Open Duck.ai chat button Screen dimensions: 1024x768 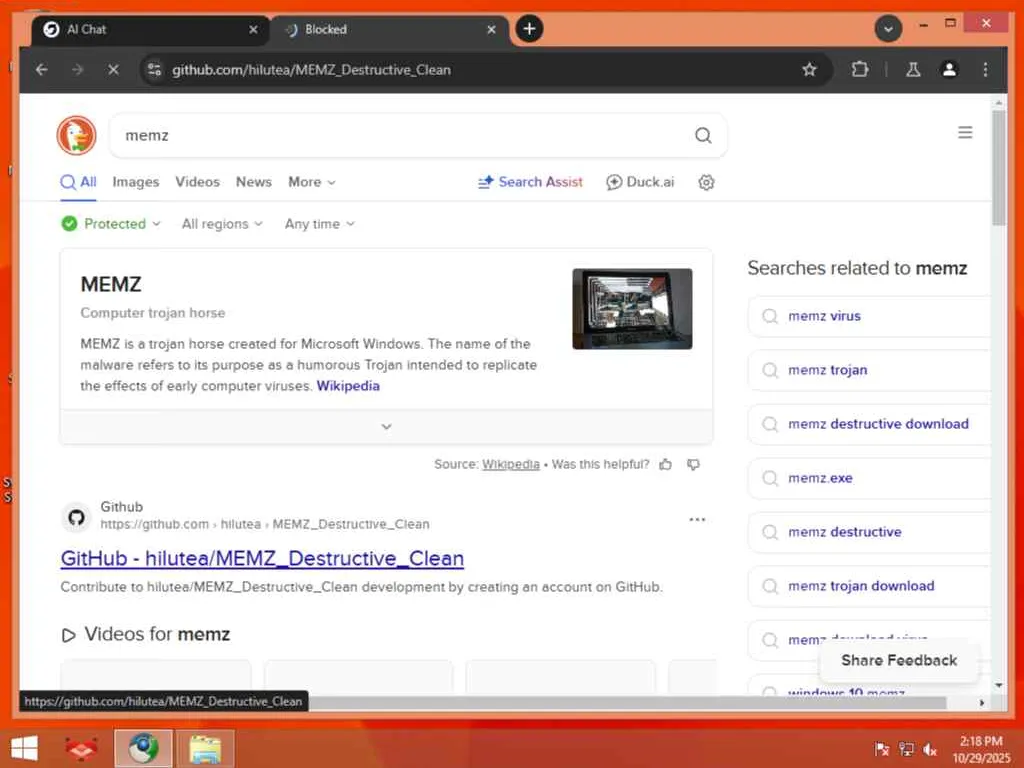(640, 182)
